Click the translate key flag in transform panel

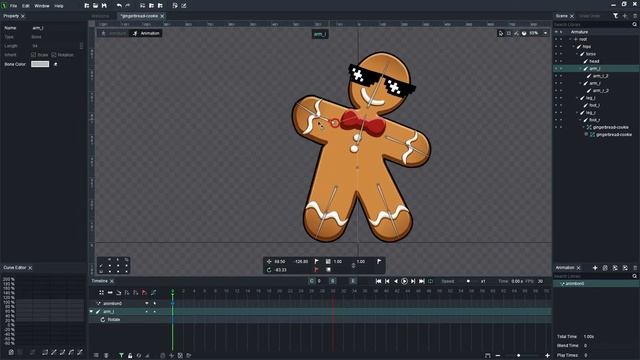[316, 261]
